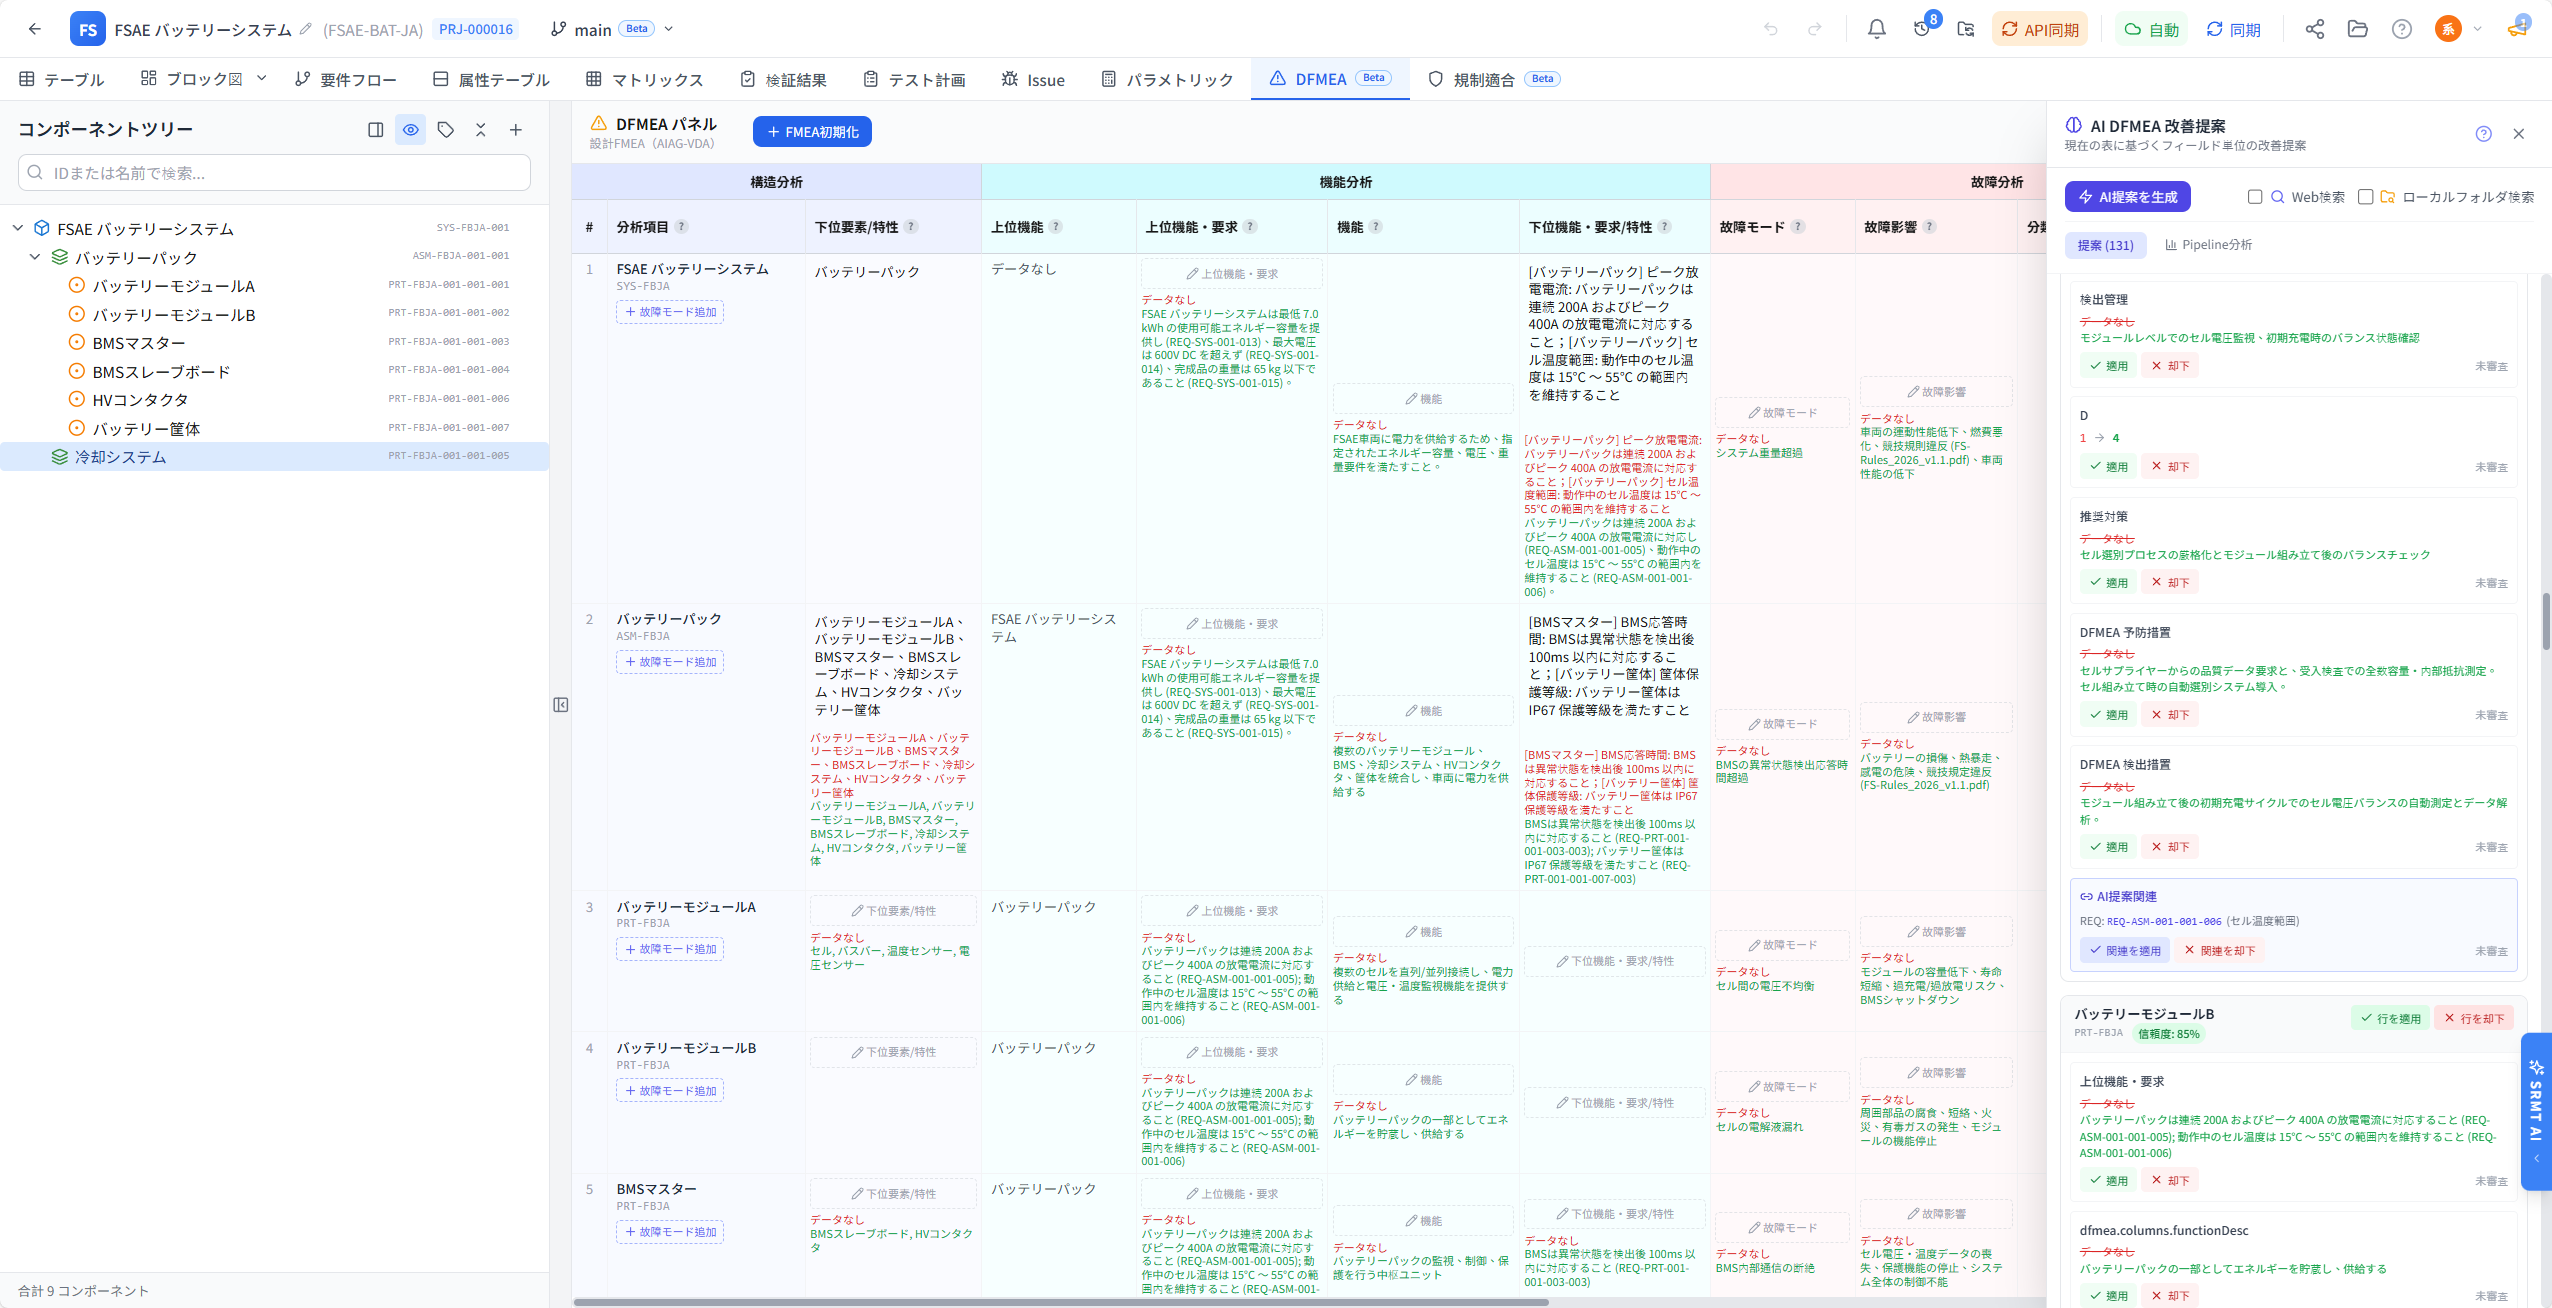2552x1308 pixels.
Task: Click the back arrow icon at top left
Action: [x=35, y=29]
